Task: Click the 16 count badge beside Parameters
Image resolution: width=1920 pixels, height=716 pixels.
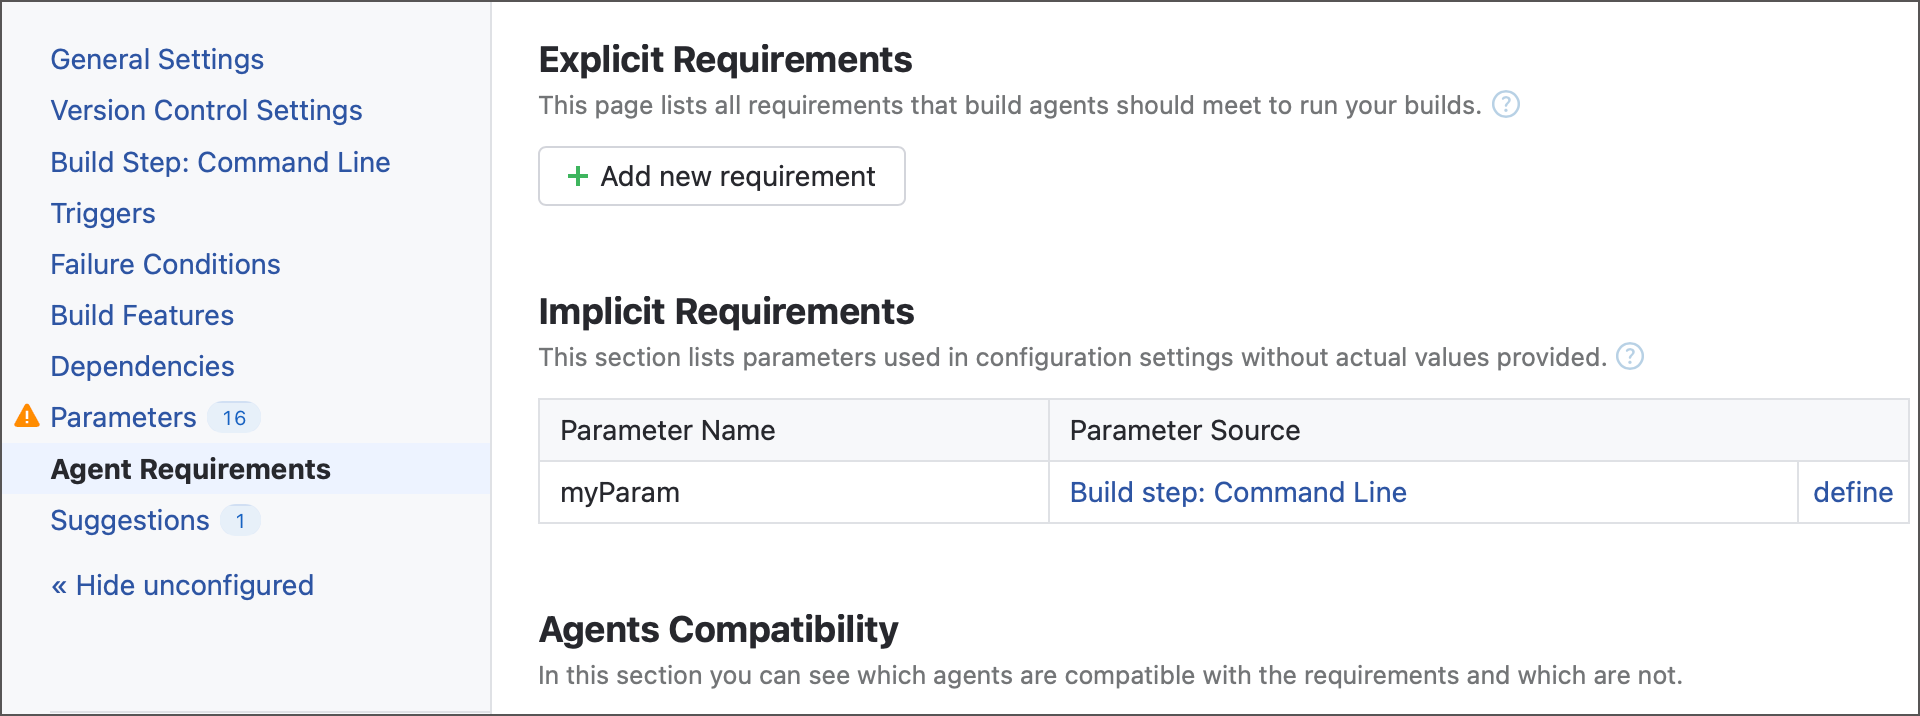Action: 234,417
